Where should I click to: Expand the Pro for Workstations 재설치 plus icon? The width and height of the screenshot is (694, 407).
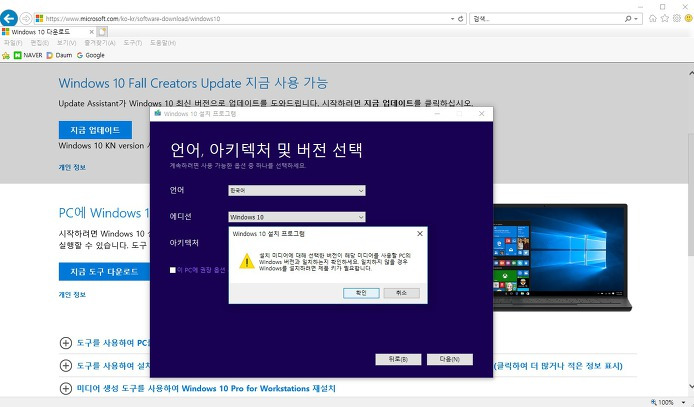click(66, 388)
